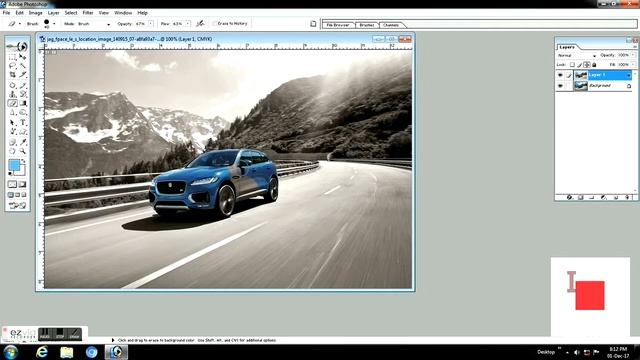Open the File menu
Image resolution: width=640 pixels, height=360 pixels.
tap(7, 13)
